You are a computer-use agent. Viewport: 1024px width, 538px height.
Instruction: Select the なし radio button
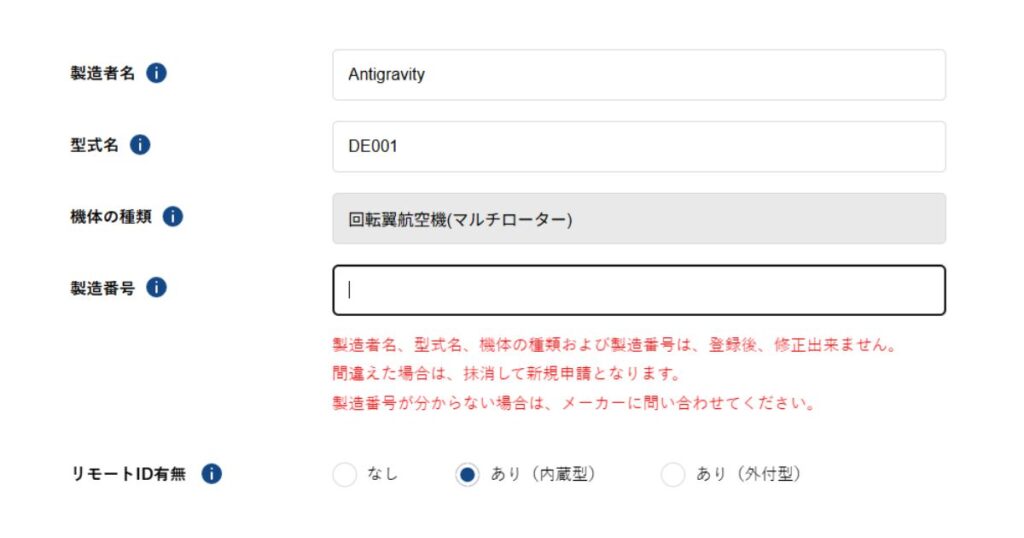(344, 475)
